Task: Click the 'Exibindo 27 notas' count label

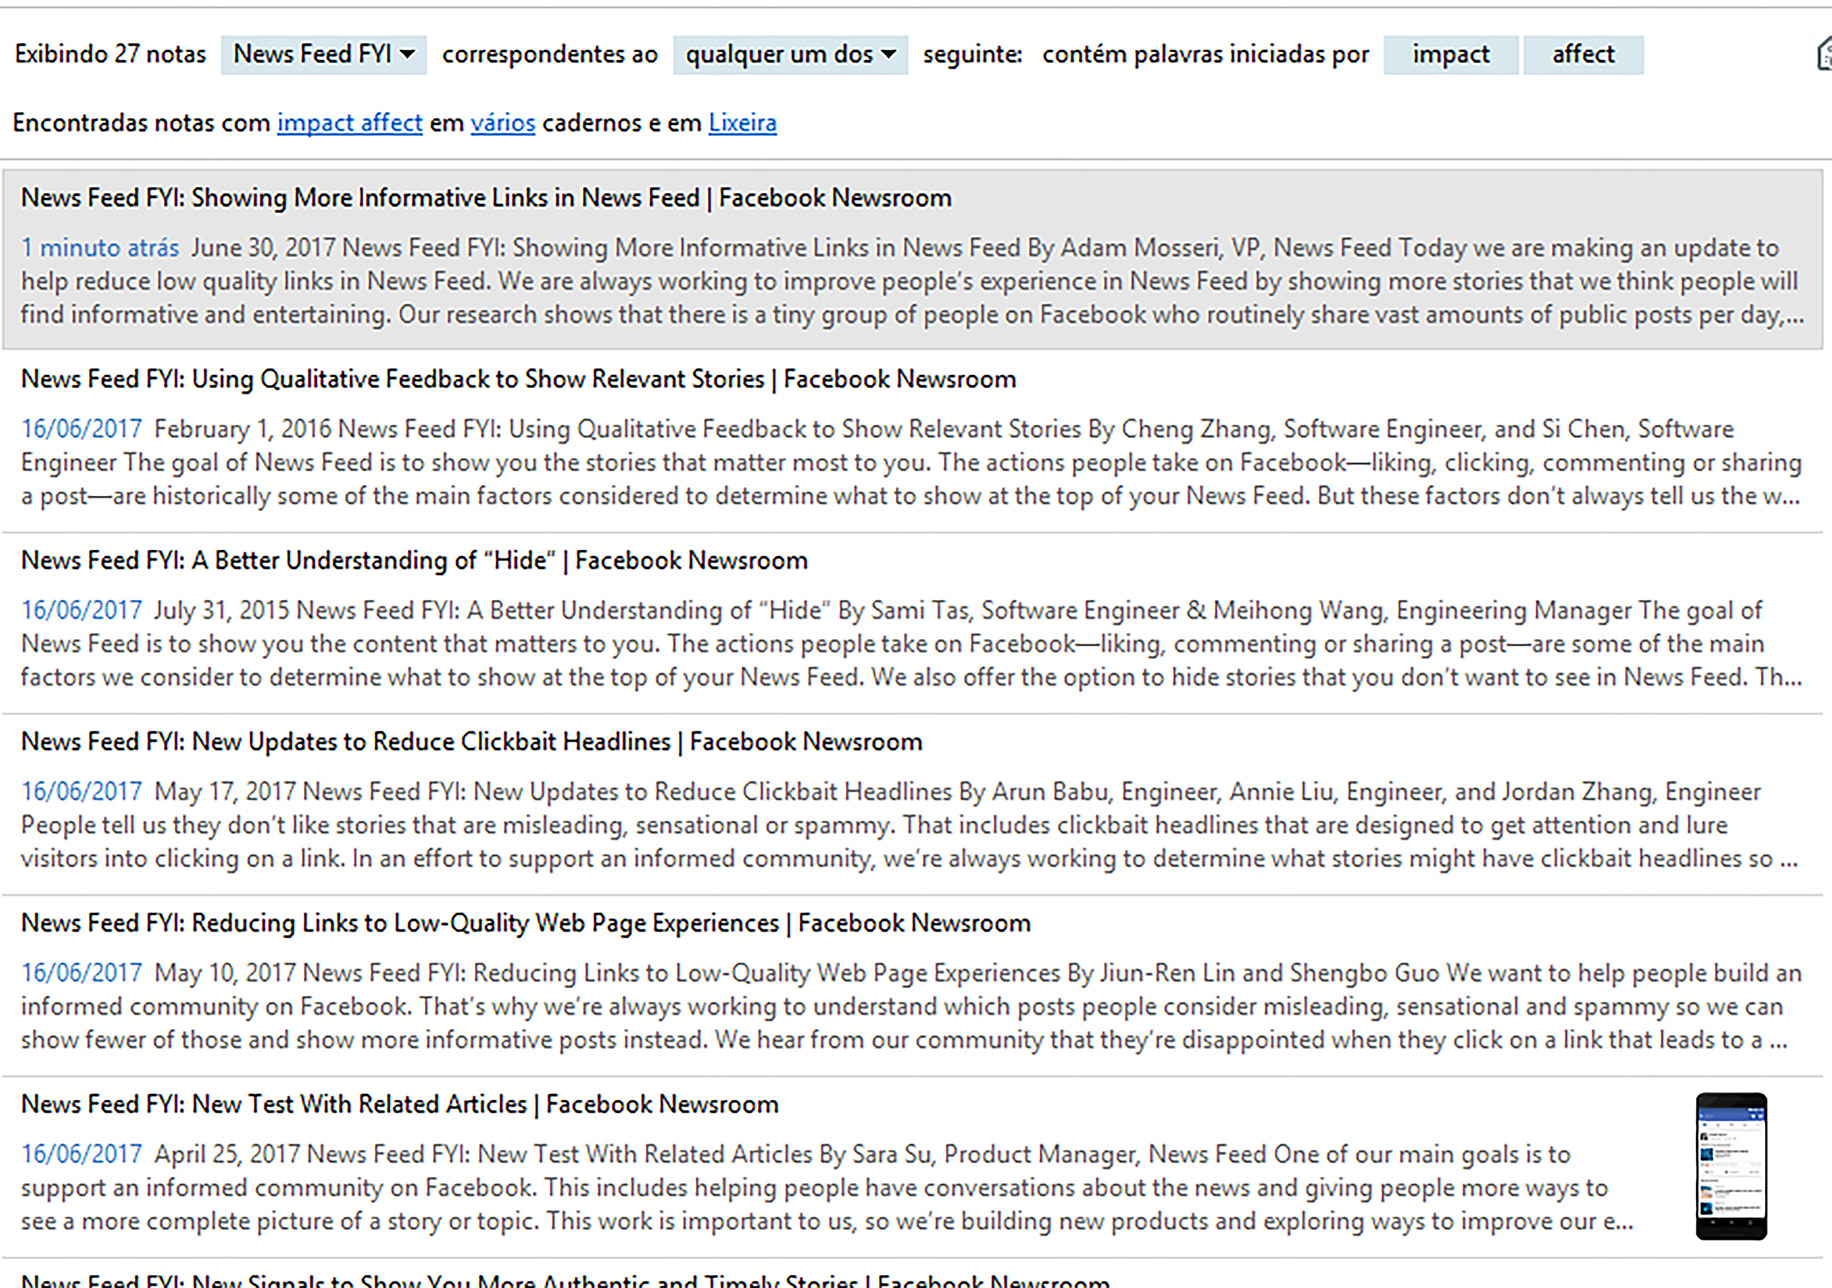Action: tap(110, 54)
